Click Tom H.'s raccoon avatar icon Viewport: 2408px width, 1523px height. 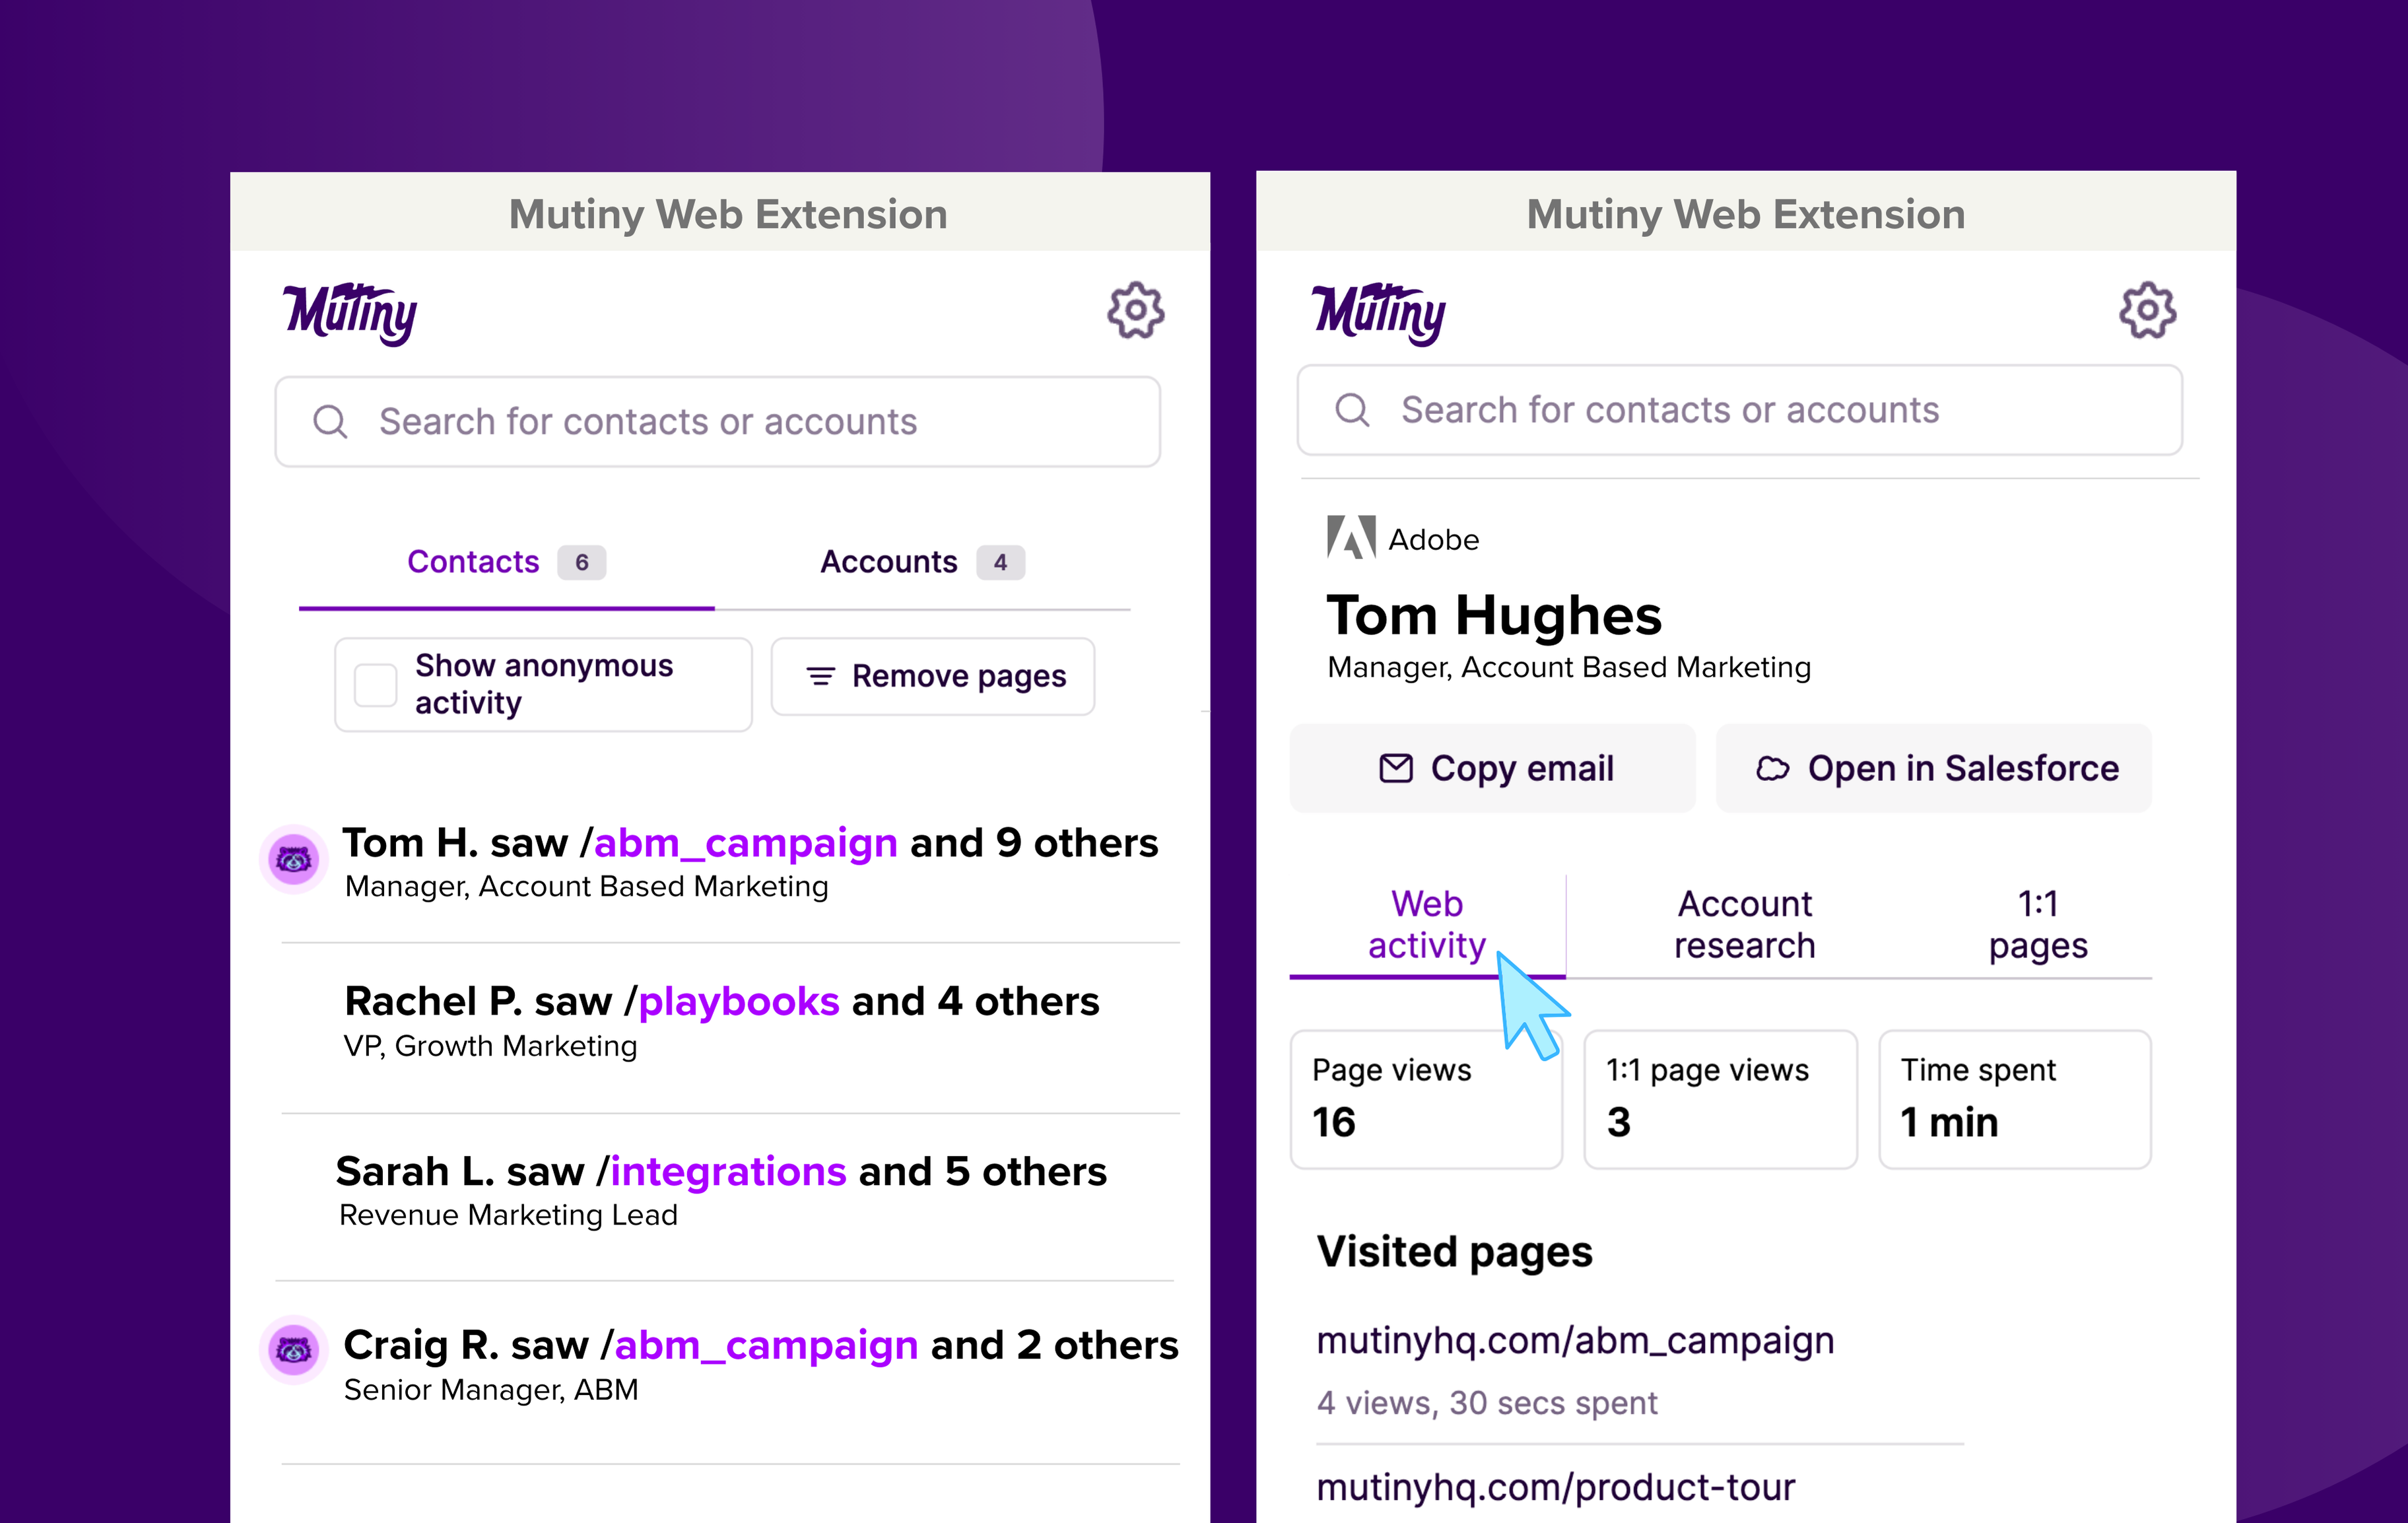pyautogui.click(x=294, y=859)
